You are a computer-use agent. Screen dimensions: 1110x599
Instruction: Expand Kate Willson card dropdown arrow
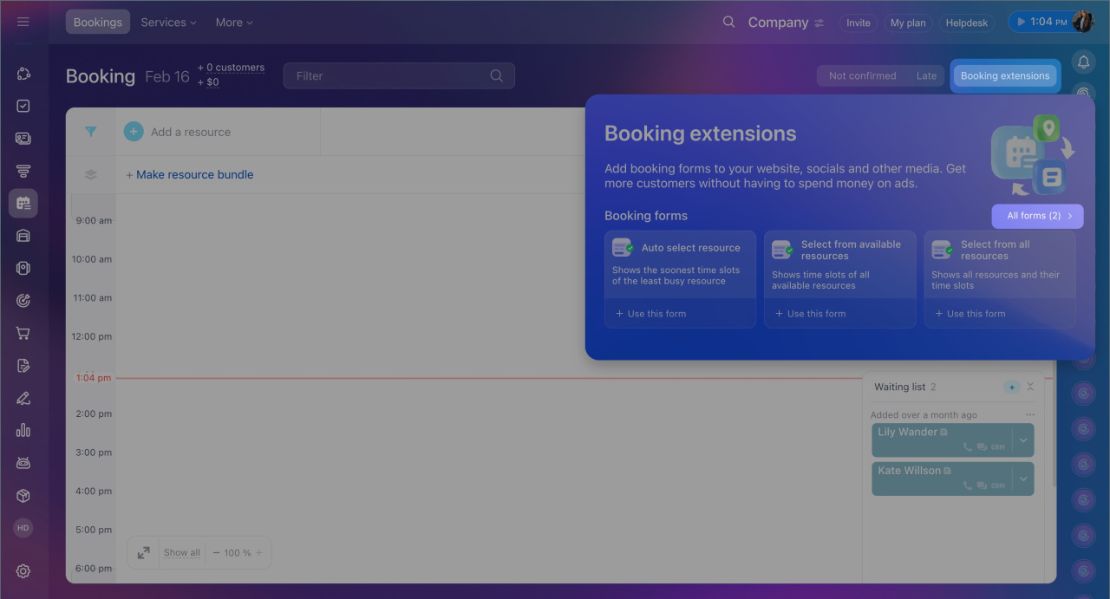(1023, 479)
